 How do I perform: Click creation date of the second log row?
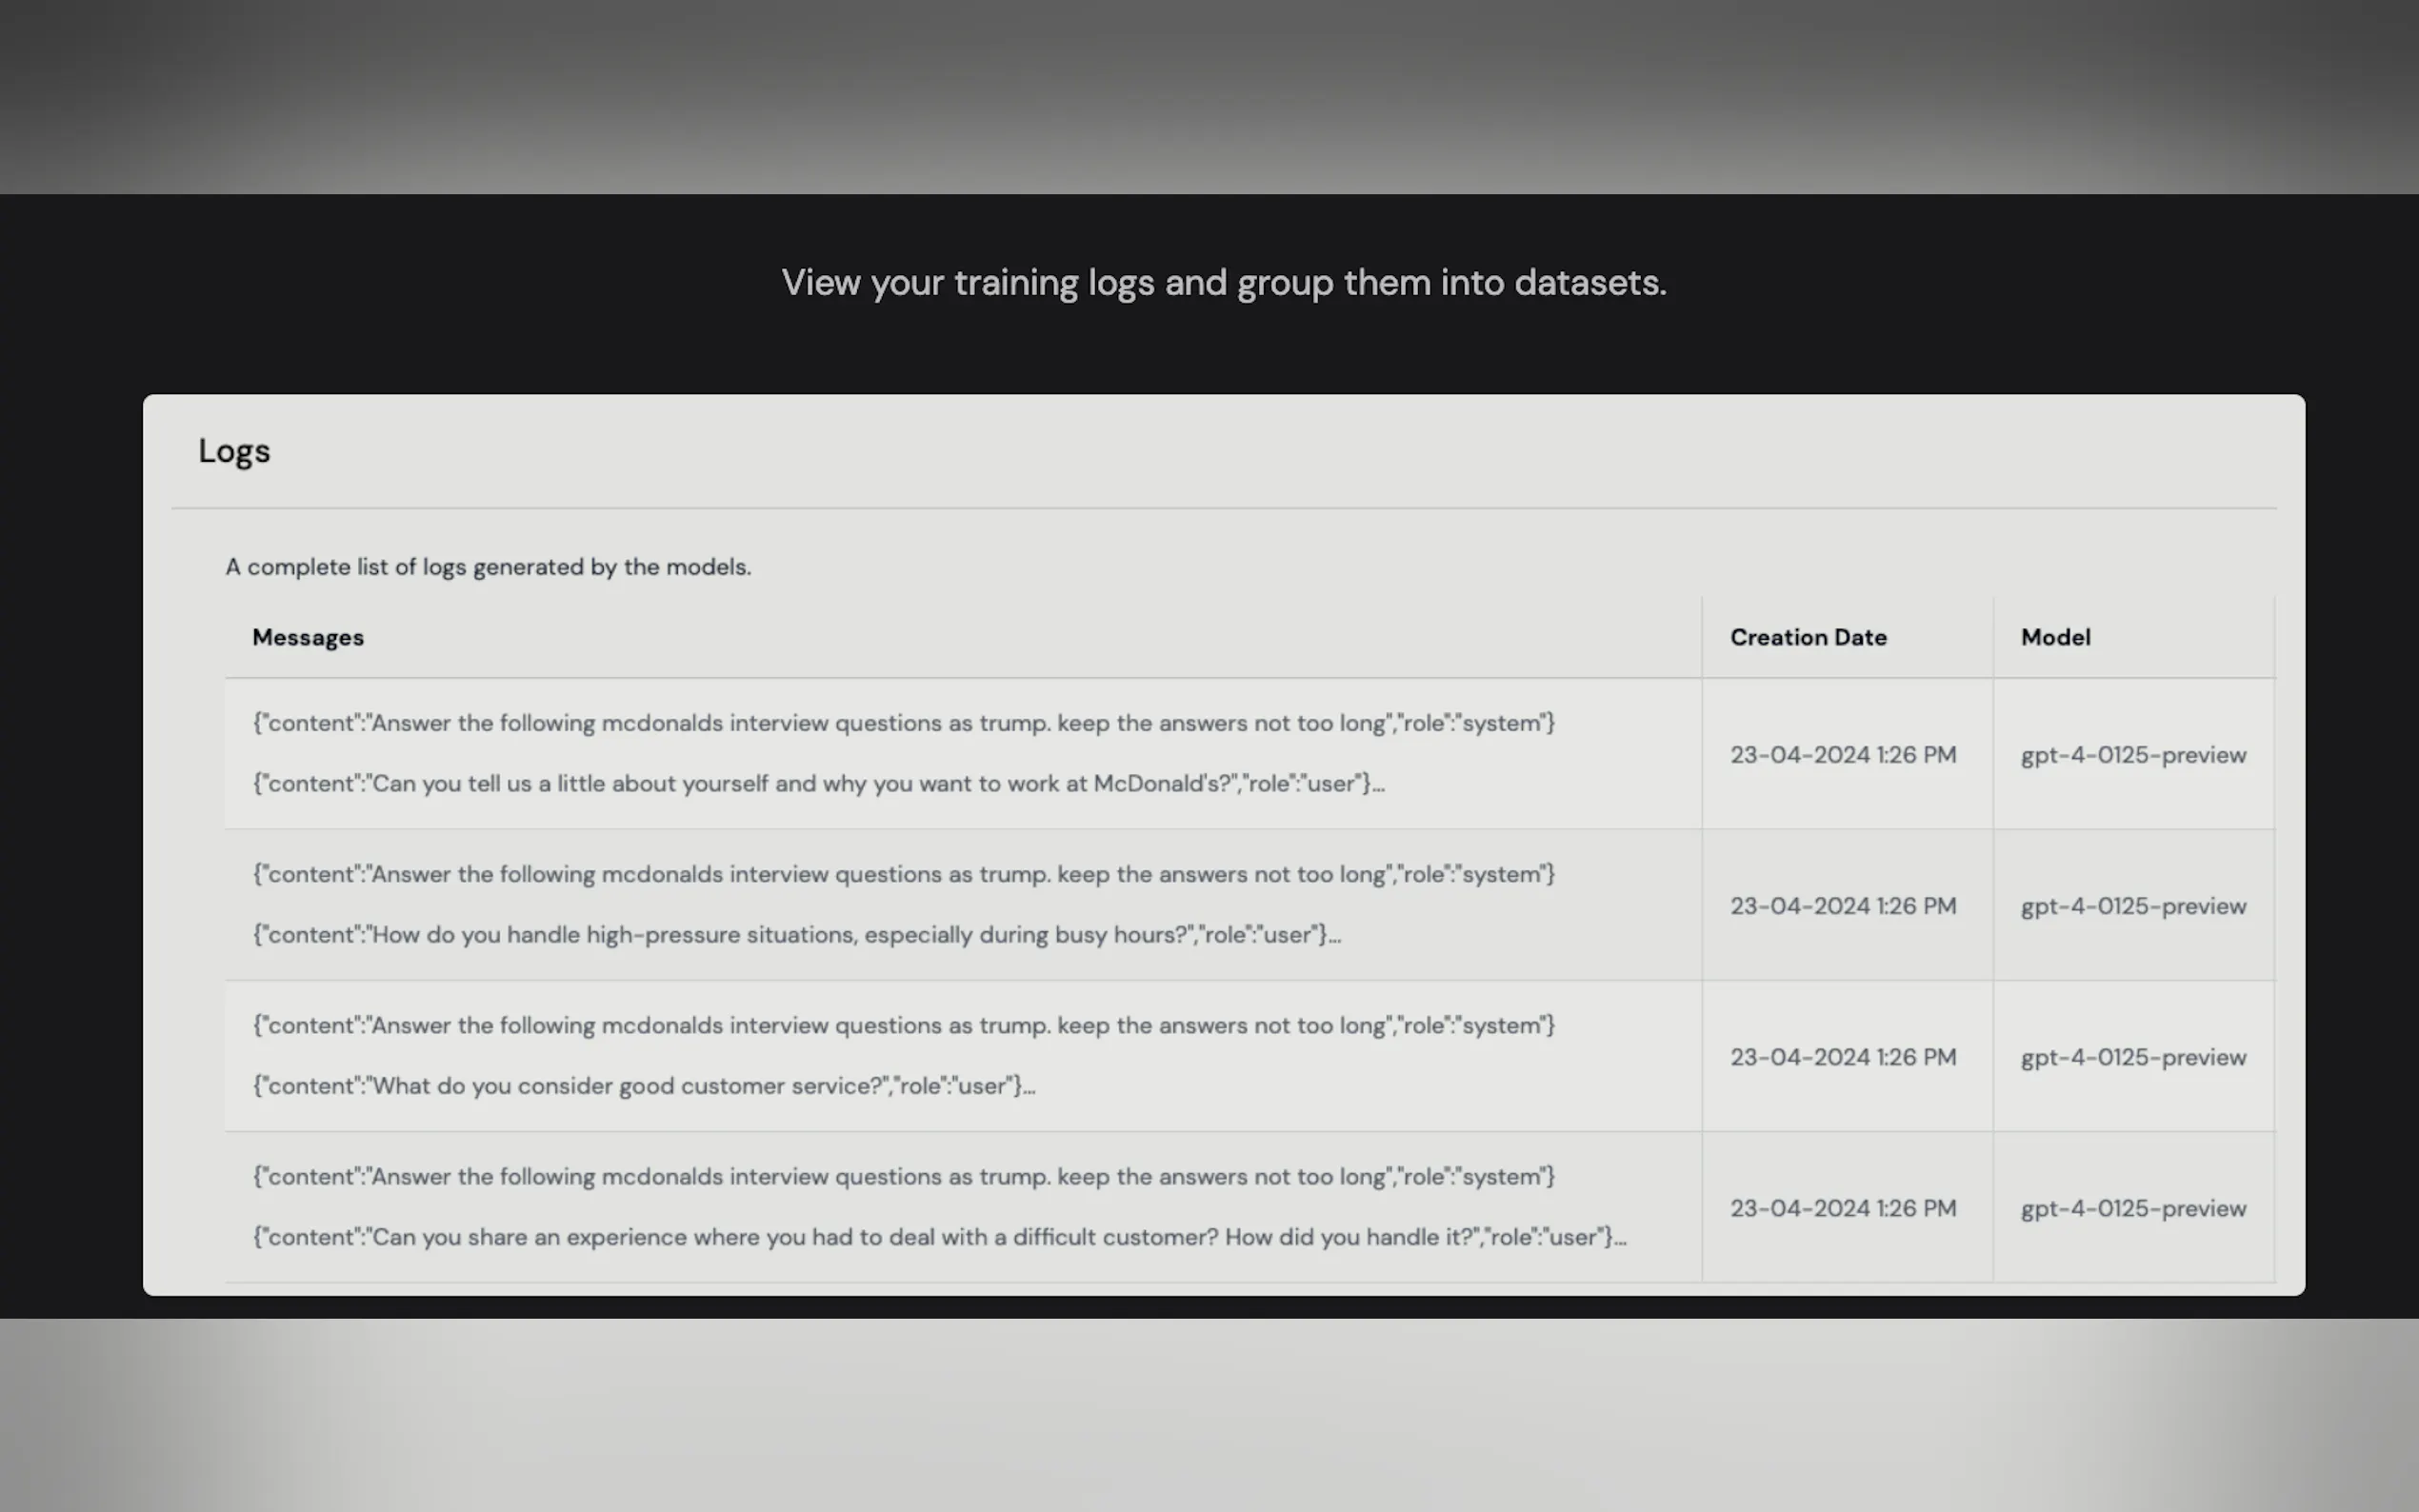(x=1842, y=906)
